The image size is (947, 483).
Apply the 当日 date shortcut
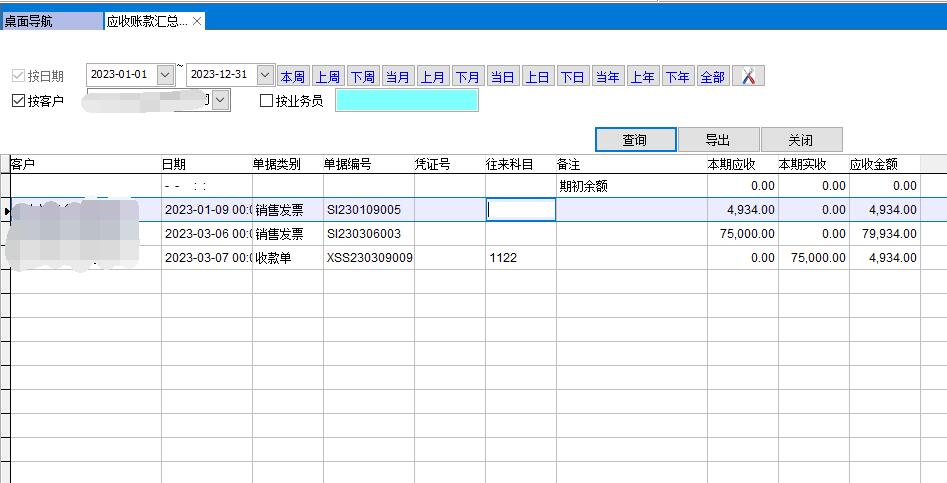click(502, 77)
